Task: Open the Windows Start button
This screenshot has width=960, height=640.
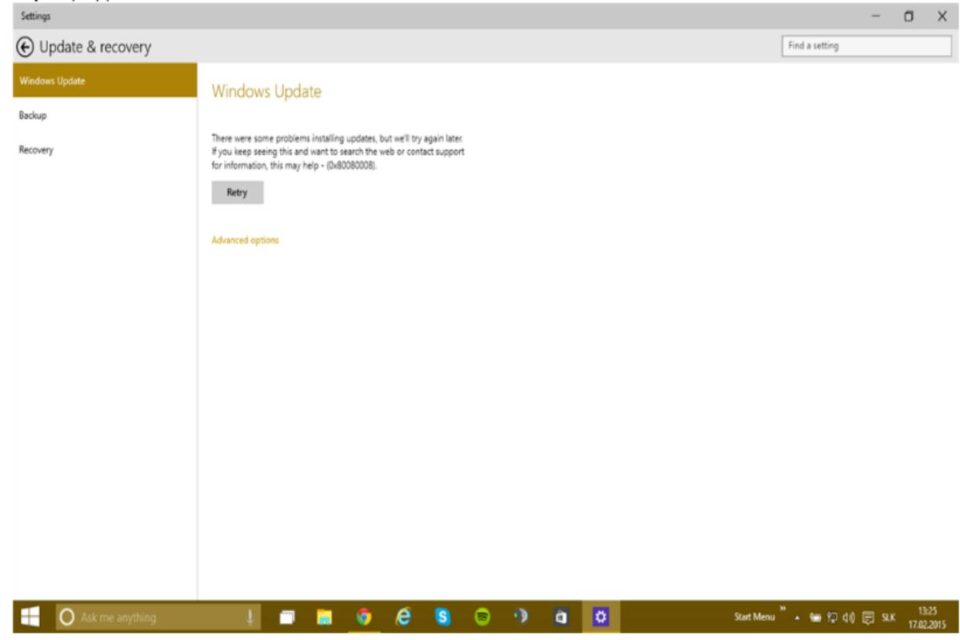Action: click(30, 617)
